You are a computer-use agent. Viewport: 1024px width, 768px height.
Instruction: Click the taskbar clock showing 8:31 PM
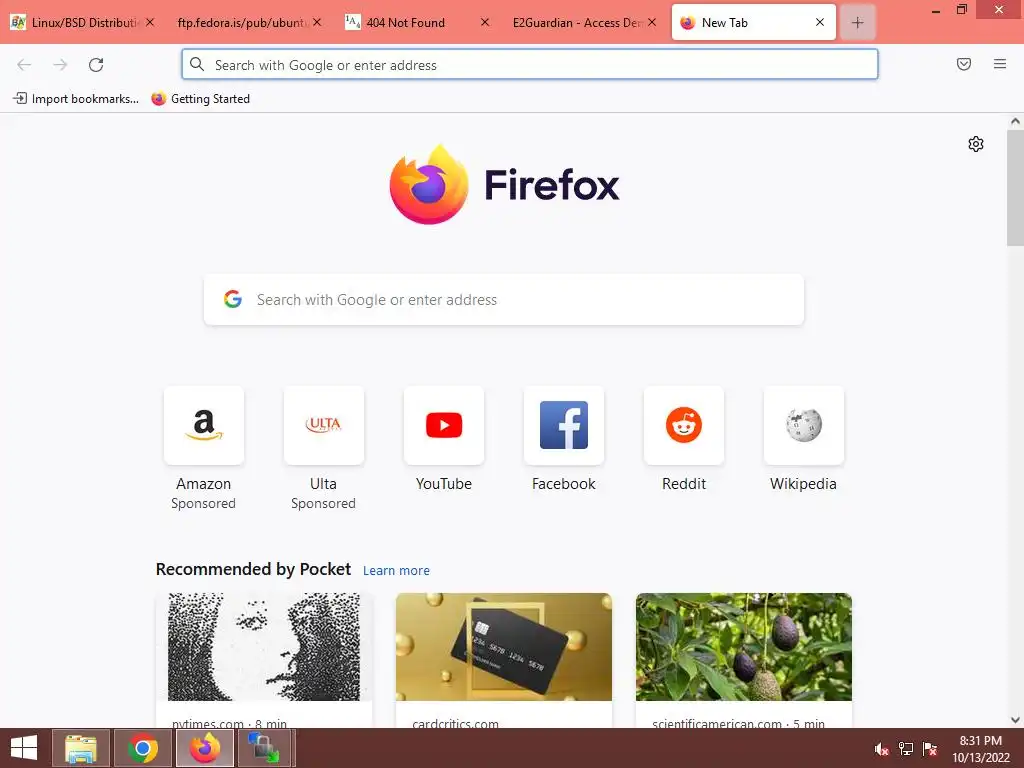click(x=980, y=749)
